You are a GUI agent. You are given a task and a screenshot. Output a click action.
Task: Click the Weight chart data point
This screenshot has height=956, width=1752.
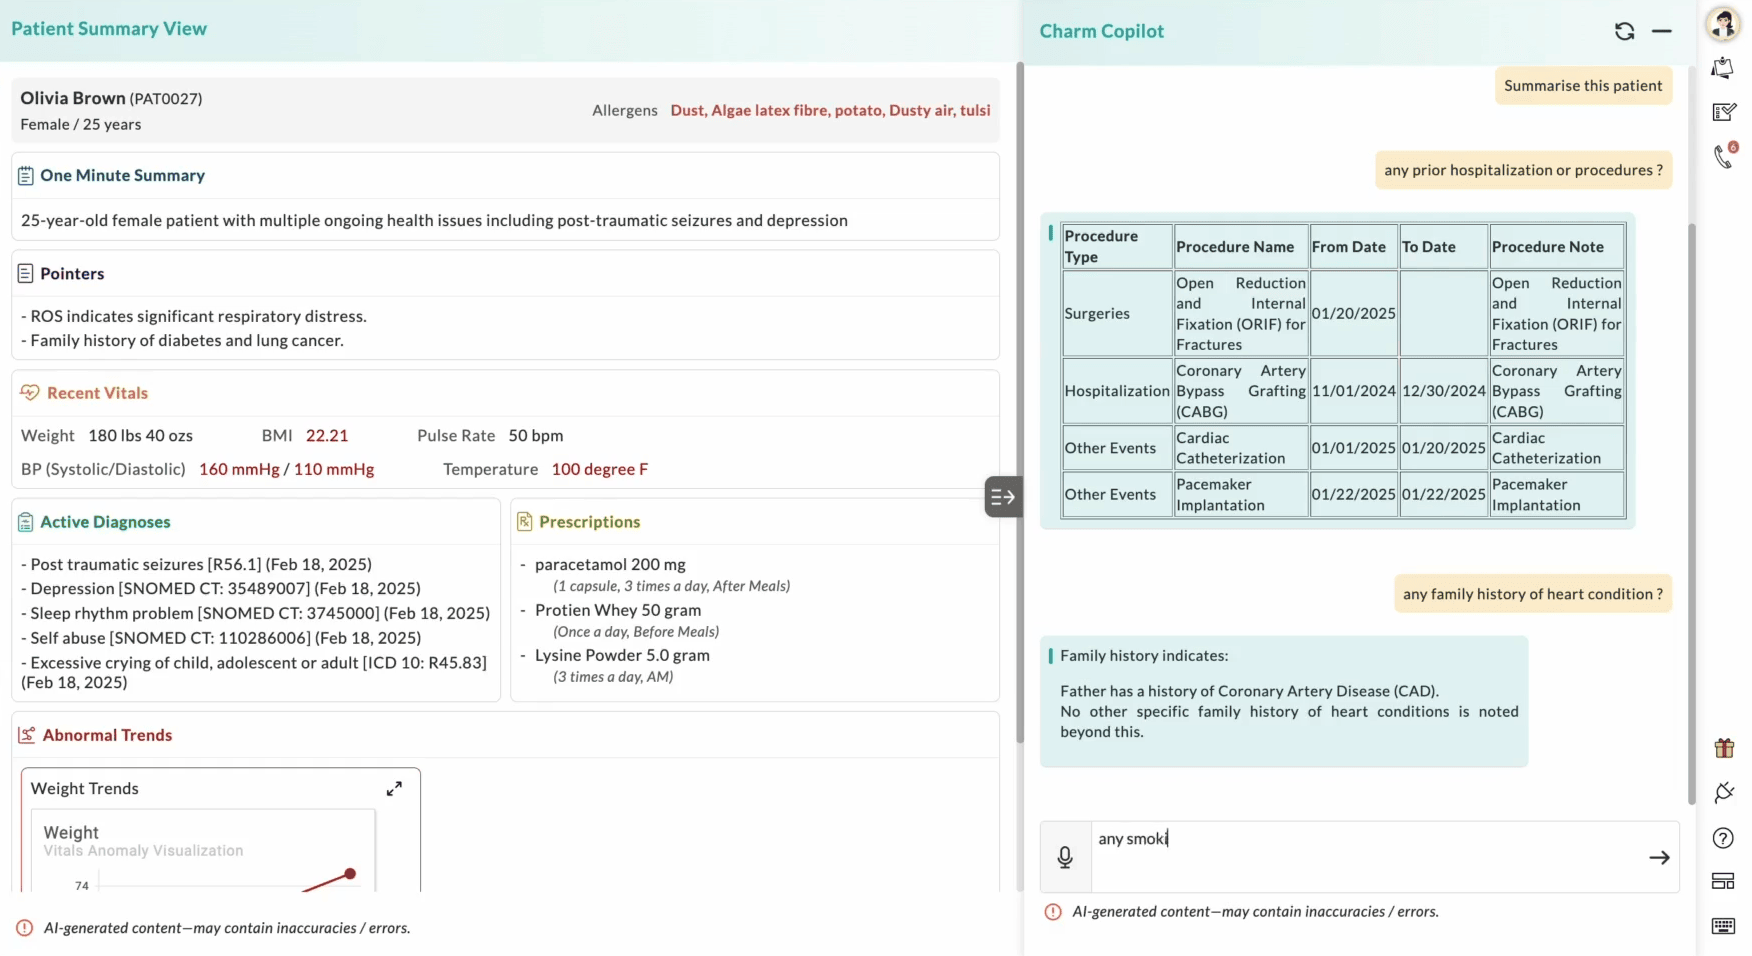[x=350, y=874]
